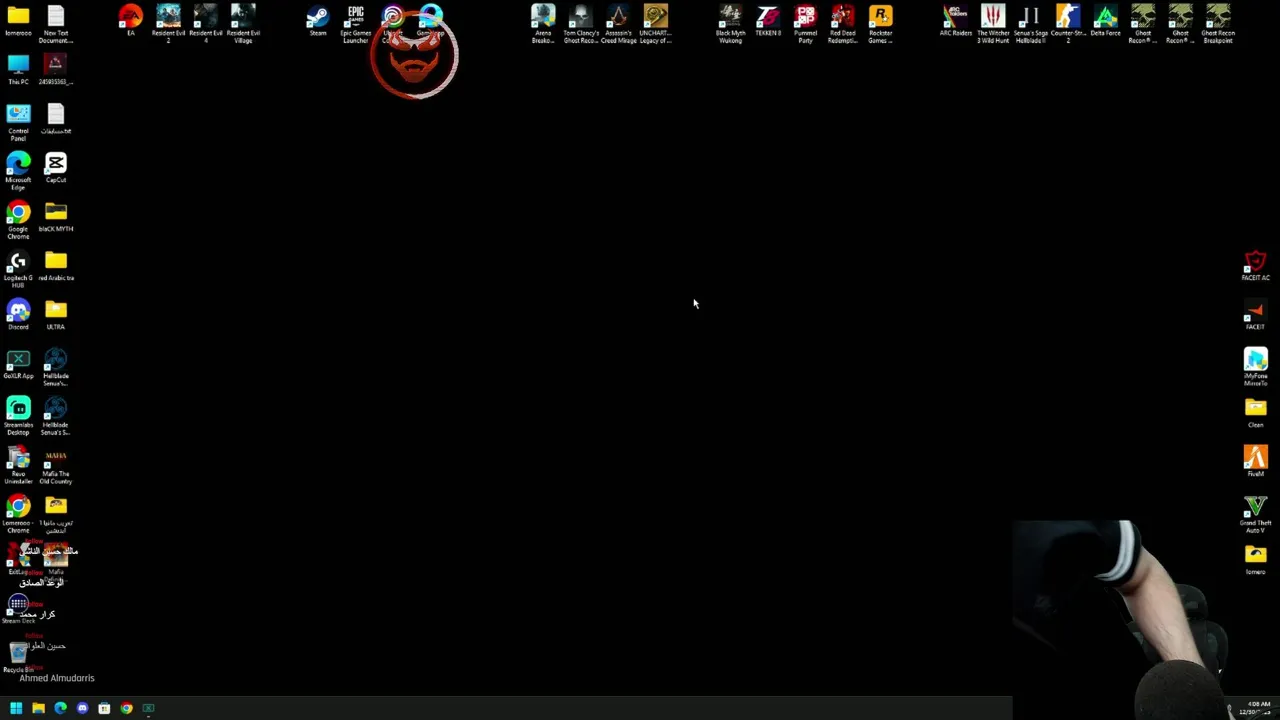Screen dimensions: 1280x720
Task: Select the Grand Theft Auto V shortcut
Action: [1255, 513]
